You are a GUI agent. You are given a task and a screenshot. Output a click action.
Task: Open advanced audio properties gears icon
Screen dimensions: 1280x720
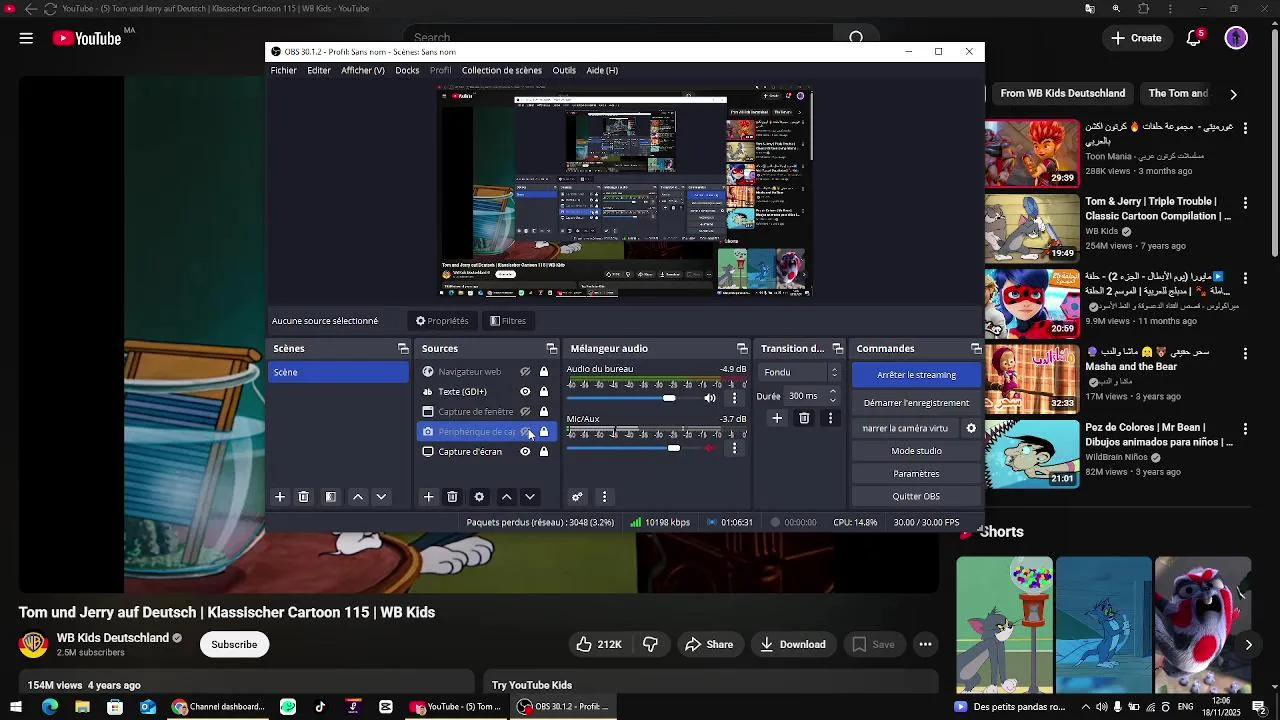click(577, 497)
